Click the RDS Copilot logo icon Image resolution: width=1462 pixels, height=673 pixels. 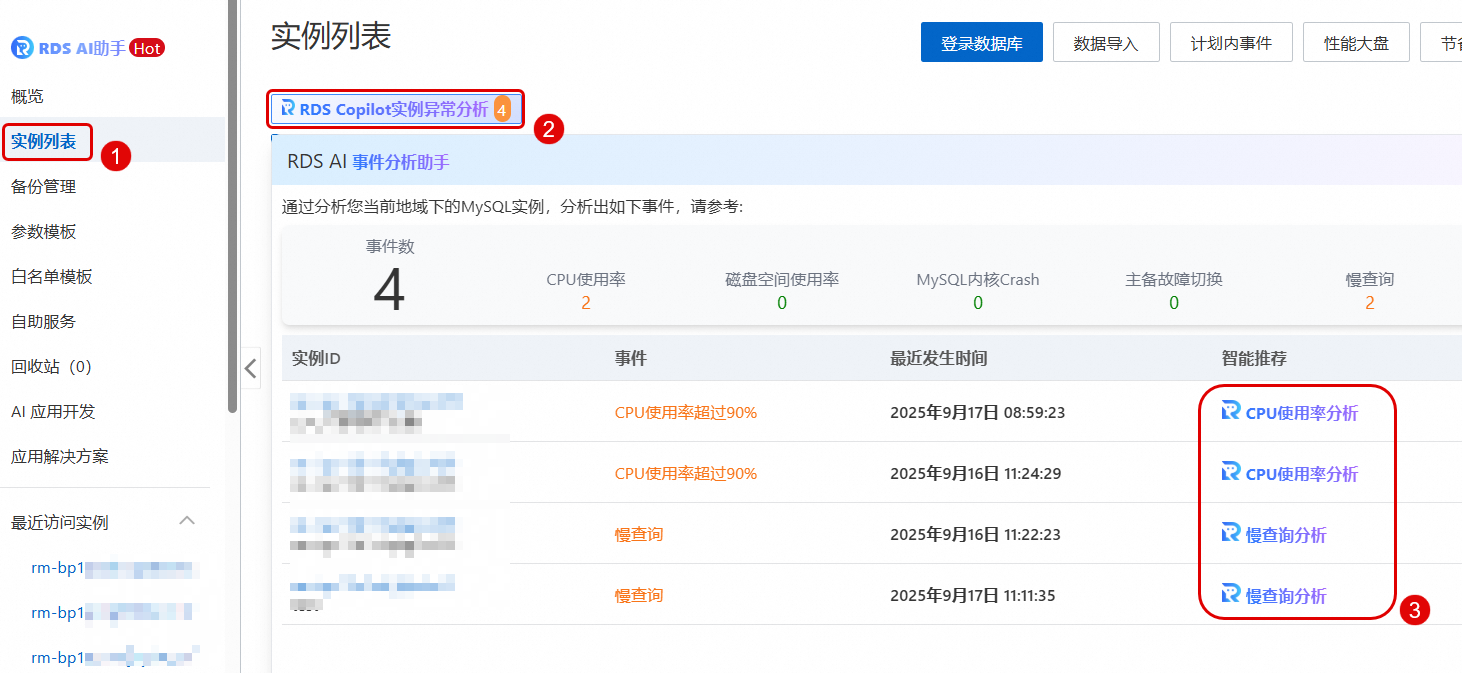click(288, 108)
